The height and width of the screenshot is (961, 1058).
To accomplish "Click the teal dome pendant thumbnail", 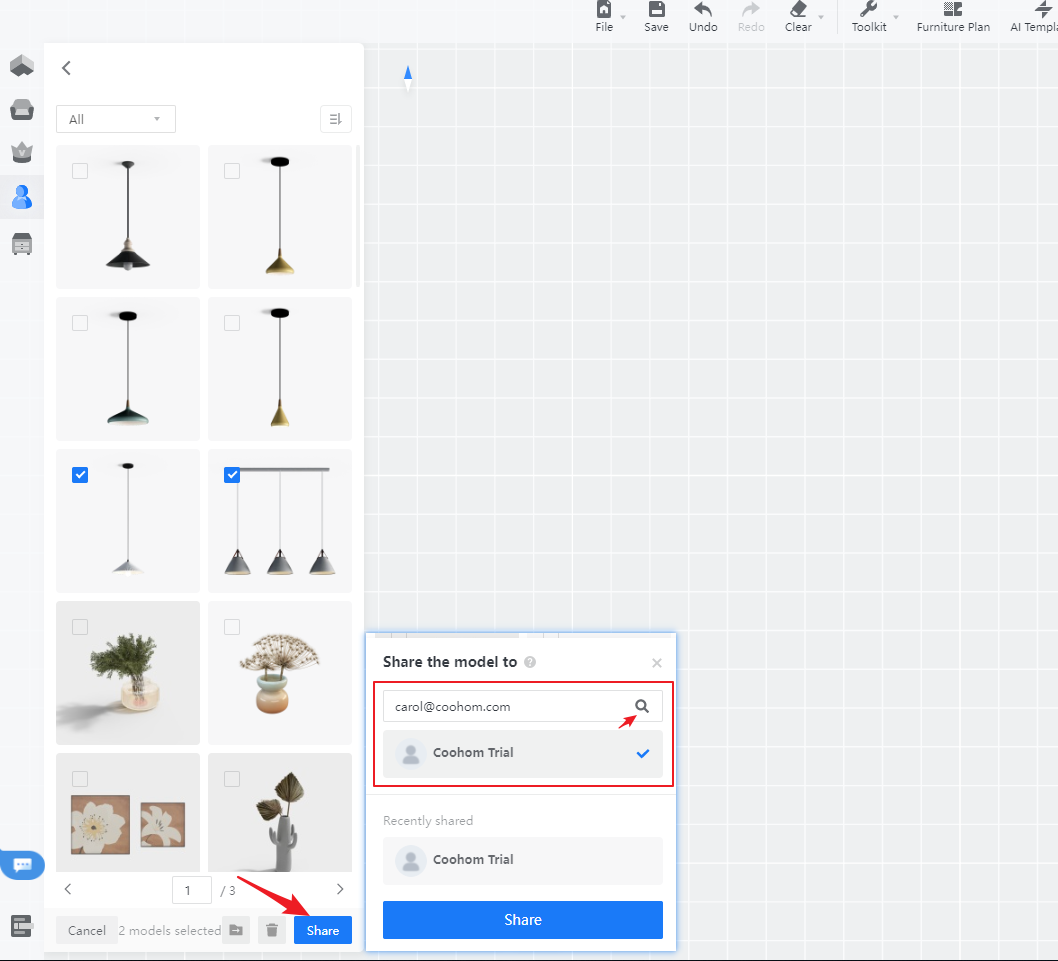I will pos(128,368).
